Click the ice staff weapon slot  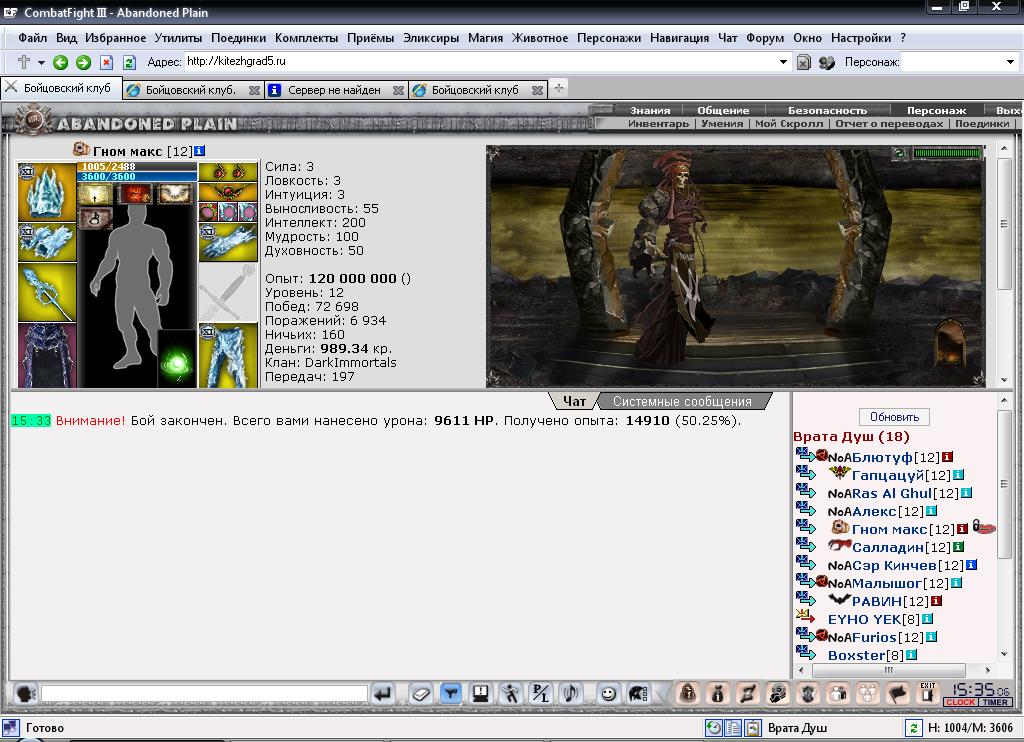click(46, 293)
